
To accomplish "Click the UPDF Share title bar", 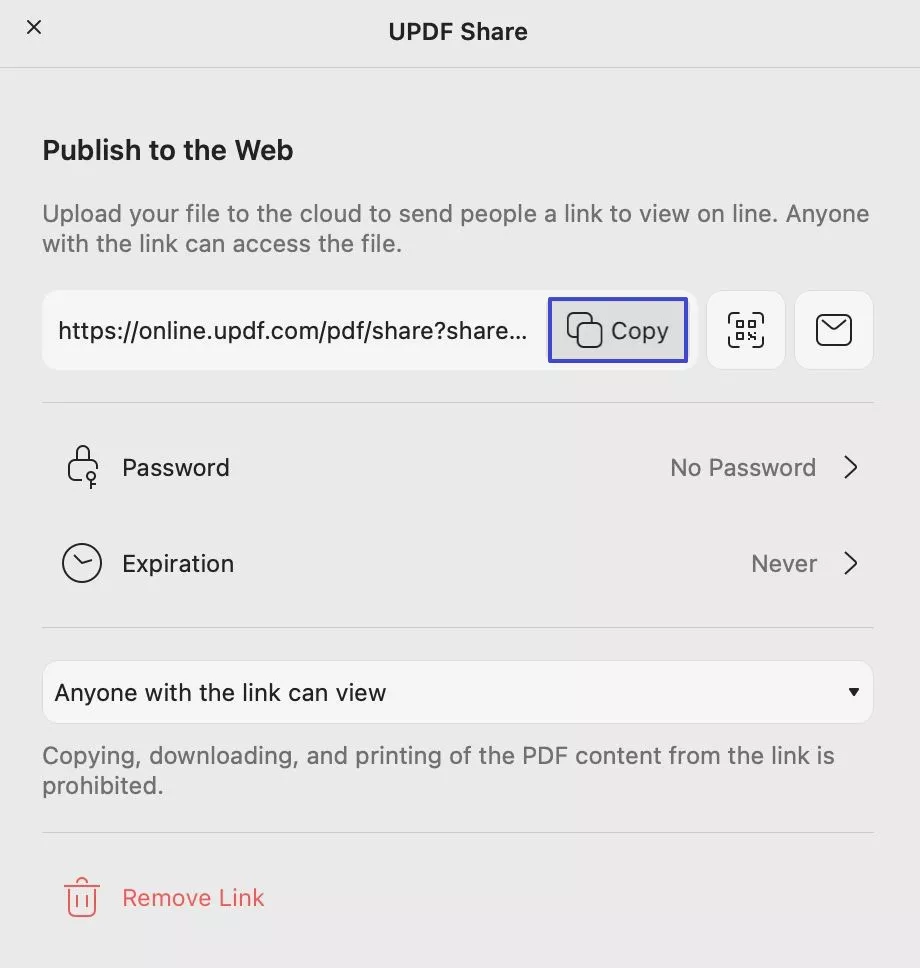I will coord(458,31).
